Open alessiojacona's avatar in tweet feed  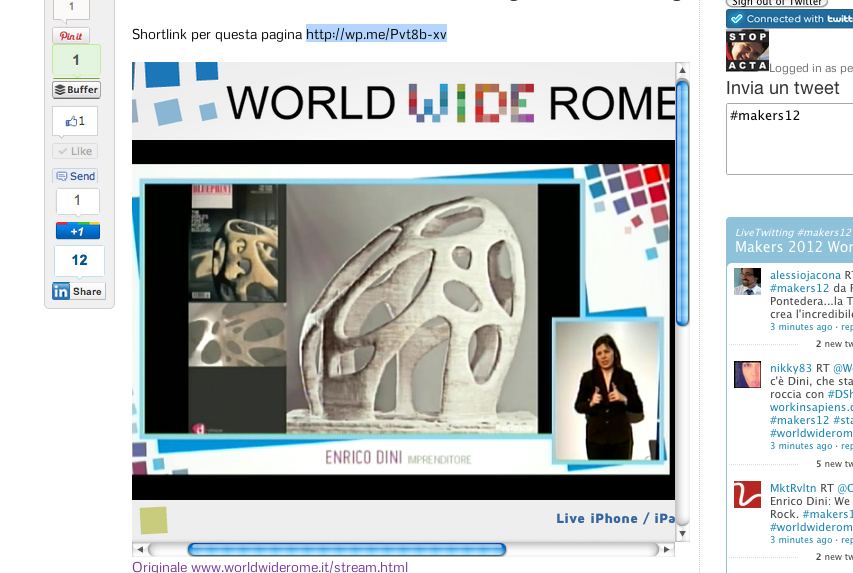click(x=748, y=281)
